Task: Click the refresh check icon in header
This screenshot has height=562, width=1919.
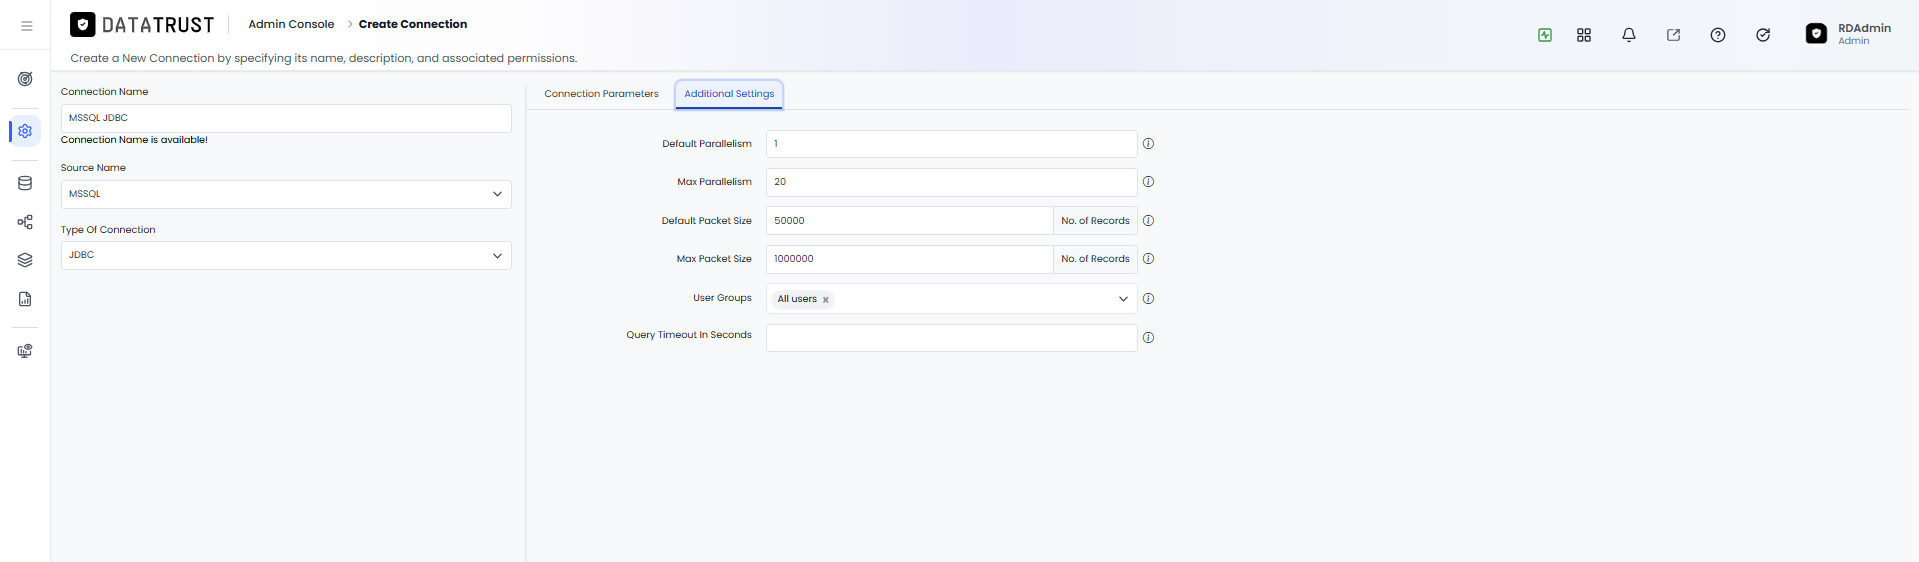Action: click(x=1763, y=35)
